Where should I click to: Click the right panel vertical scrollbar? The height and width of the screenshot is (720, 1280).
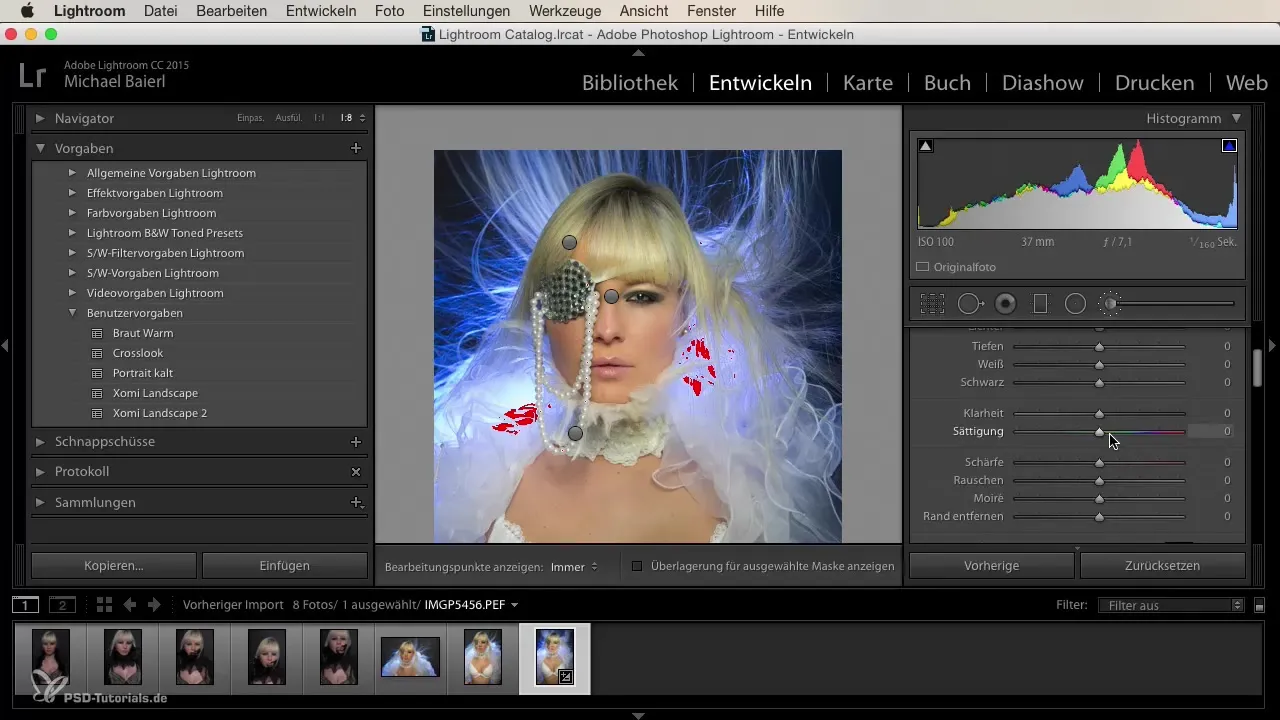(x=1257, y=366)
